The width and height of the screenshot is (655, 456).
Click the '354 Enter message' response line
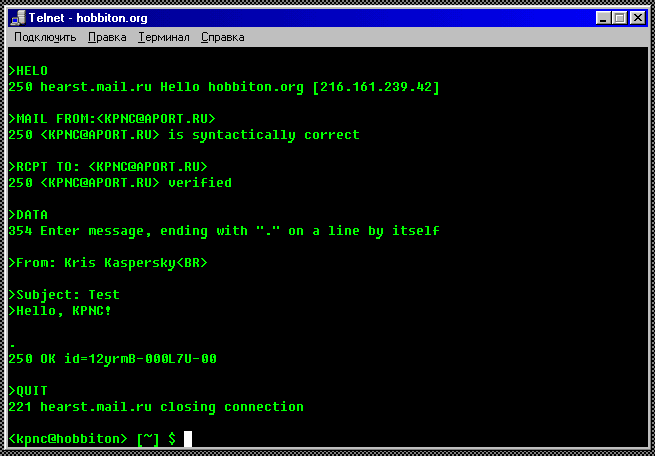[224, 231]
